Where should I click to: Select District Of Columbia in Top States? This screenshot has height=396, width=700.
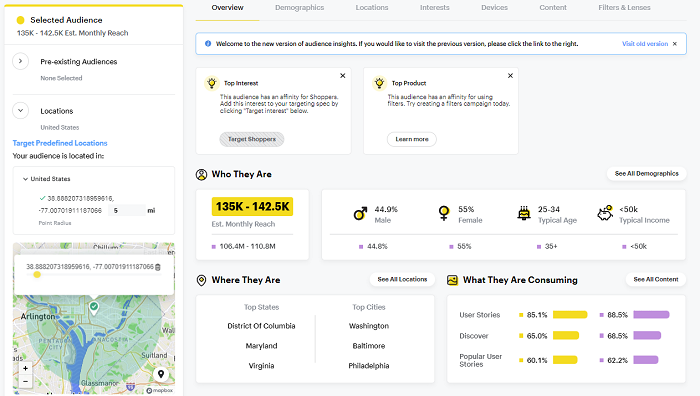click(x=261, y=326)
